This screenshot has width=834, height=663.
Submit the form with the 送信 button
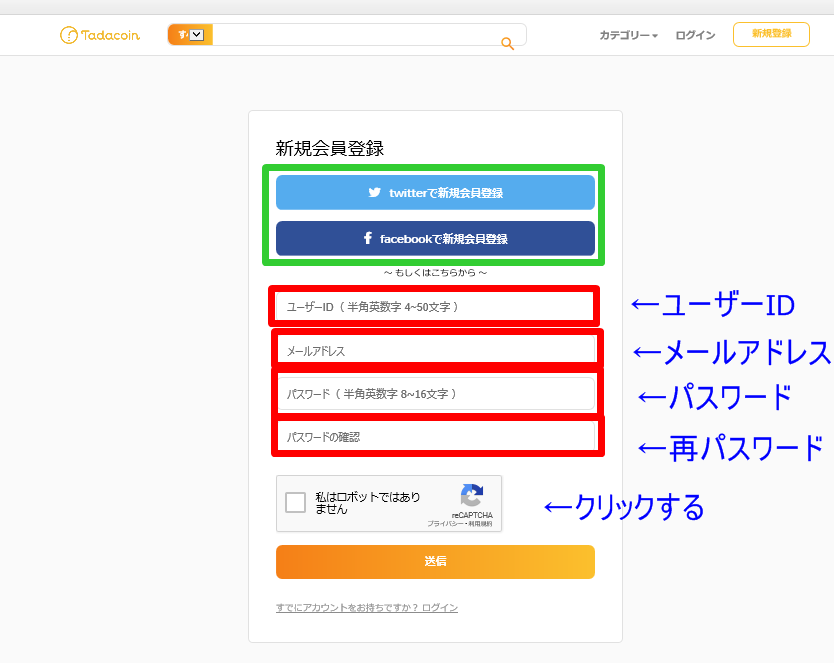435,562
